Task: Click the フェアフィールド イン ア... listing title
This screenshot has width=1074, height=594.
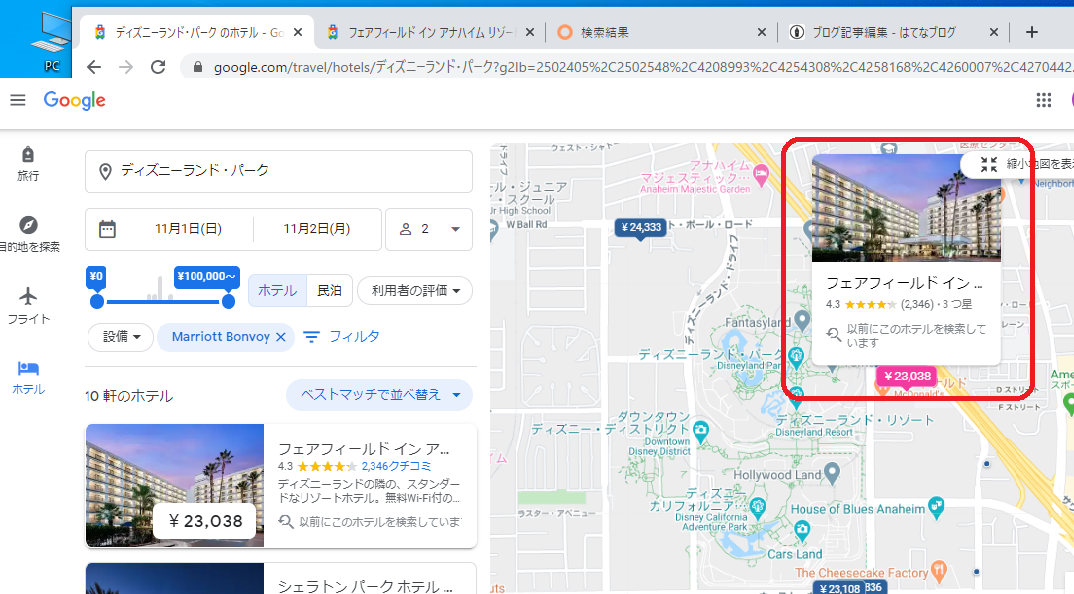Action: [364, 449]
